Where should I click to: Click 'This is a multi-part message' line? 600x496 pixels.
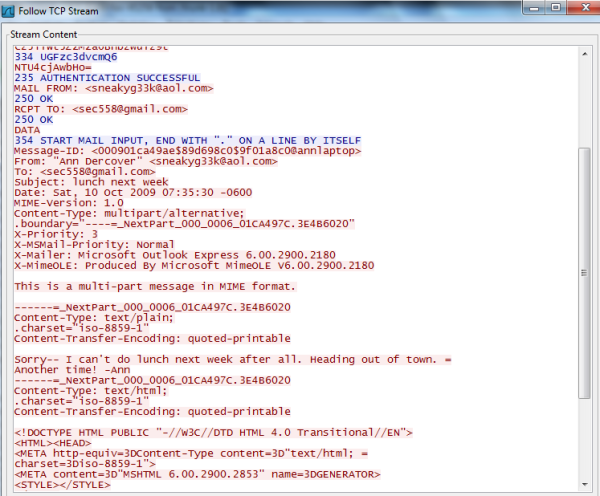click(155, 287)
